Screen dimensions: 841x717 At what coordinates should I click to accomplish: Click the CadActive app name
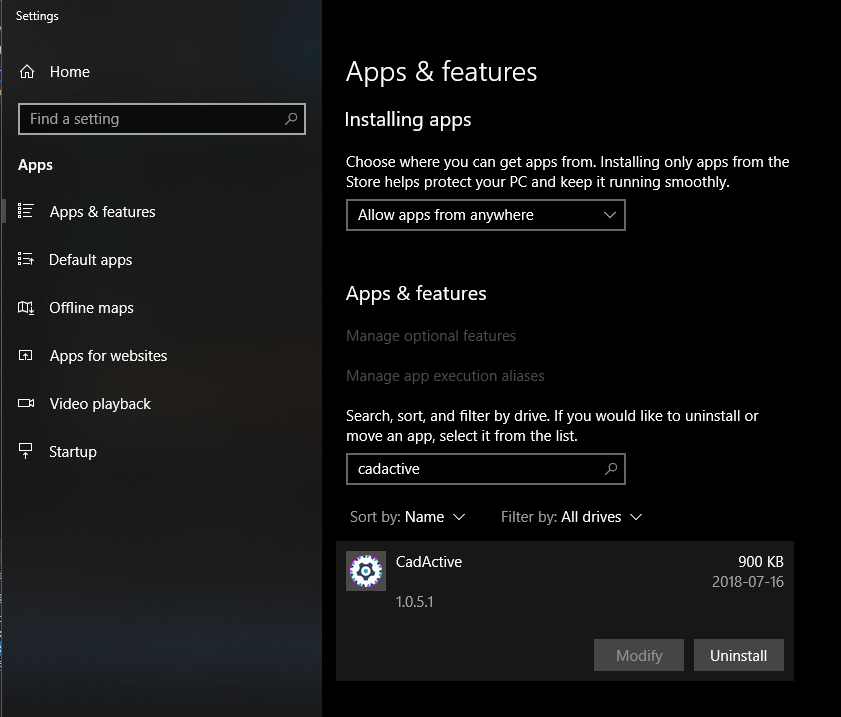[429, 561]
